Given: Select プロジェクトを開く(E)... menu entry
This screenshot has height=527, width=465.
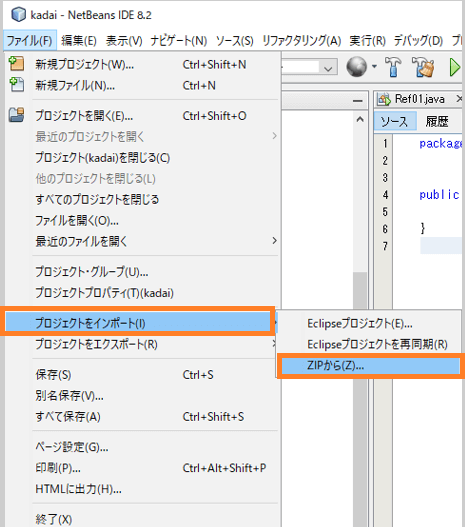Looking at the screenshot, I should (x=142, y=116).
